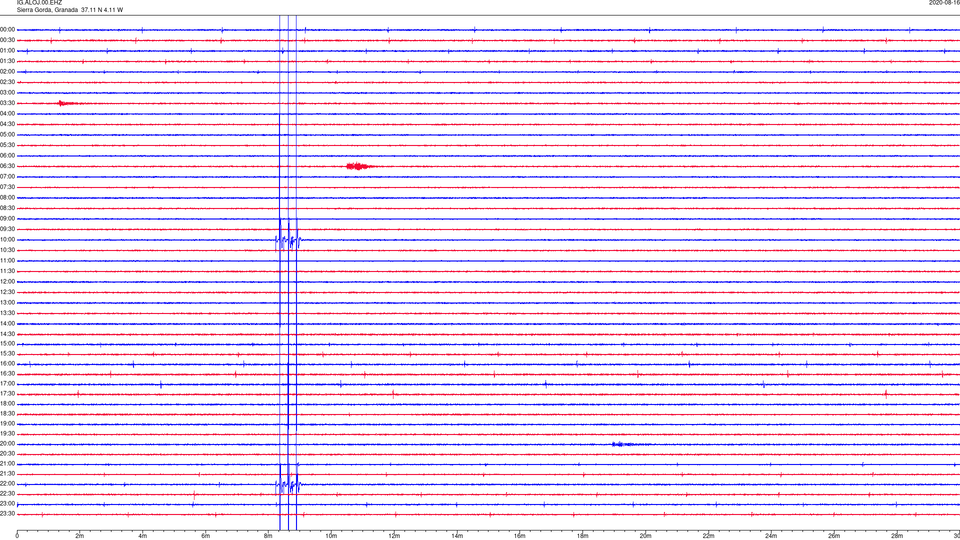
Task: Select the 09:30 time label
Action: pyautogui.click(x=7, y=229)
